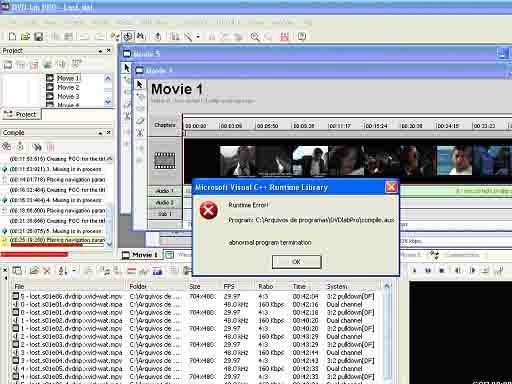The width and height of the screenshot is (512, 384).
Task: Click the 00:03:09 chapter marker
Action: tap(231, 126)
